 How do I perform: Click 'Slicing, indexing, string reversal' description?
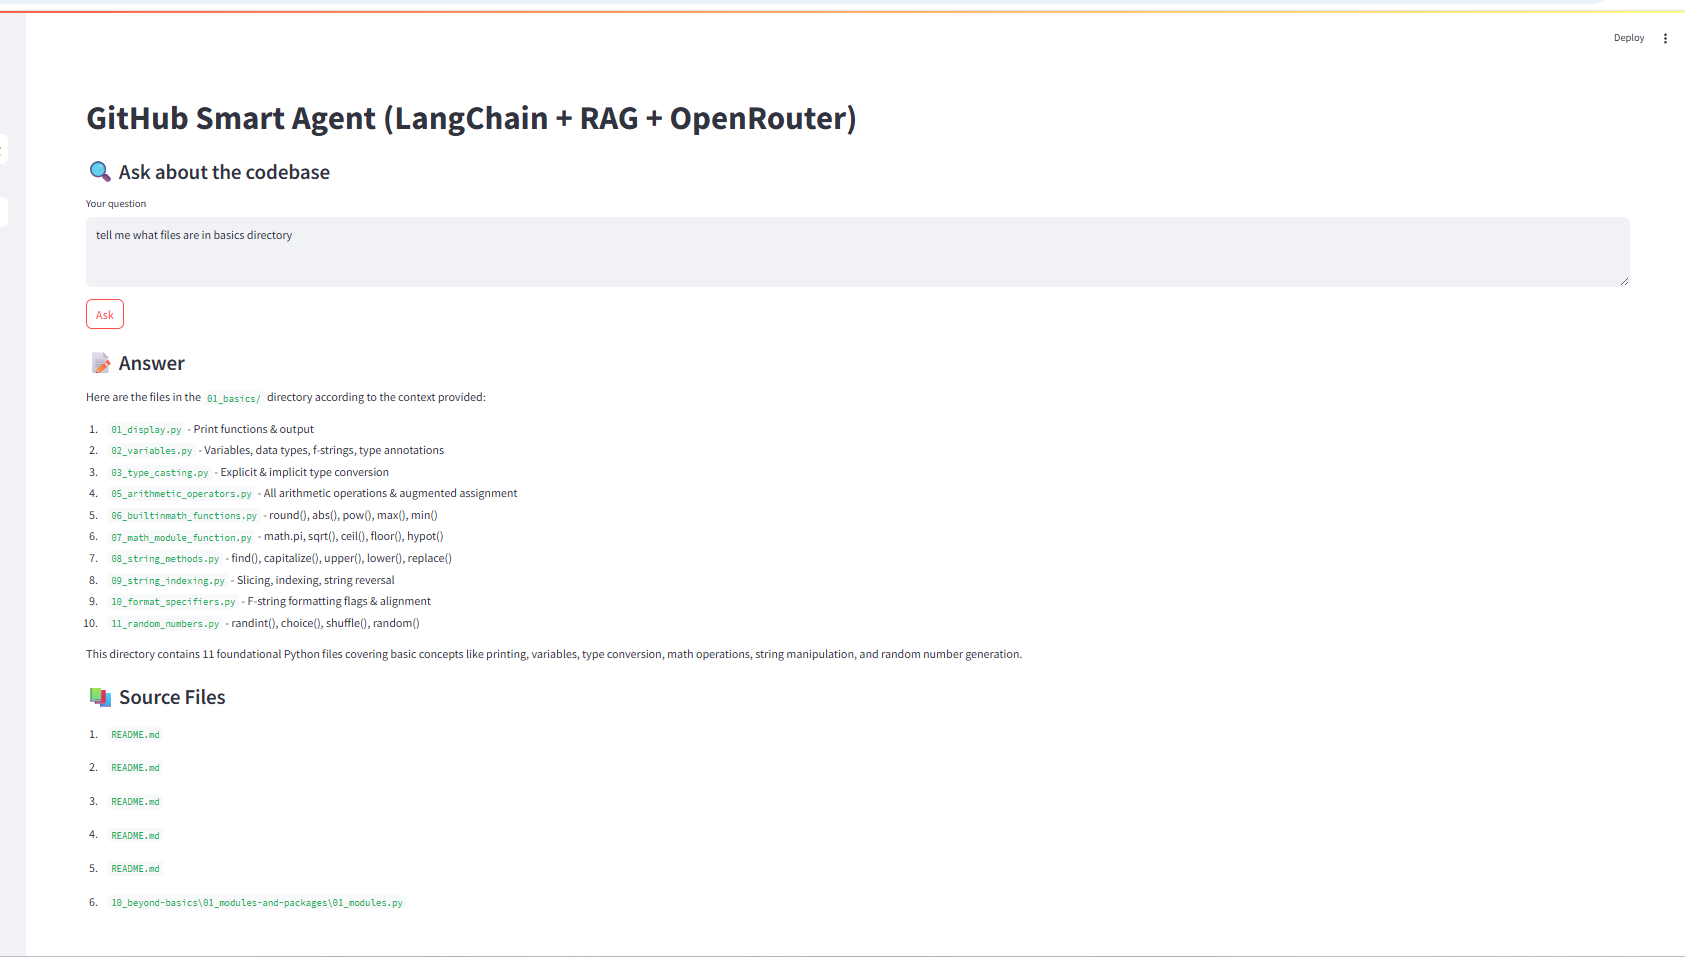click(316, 580)
